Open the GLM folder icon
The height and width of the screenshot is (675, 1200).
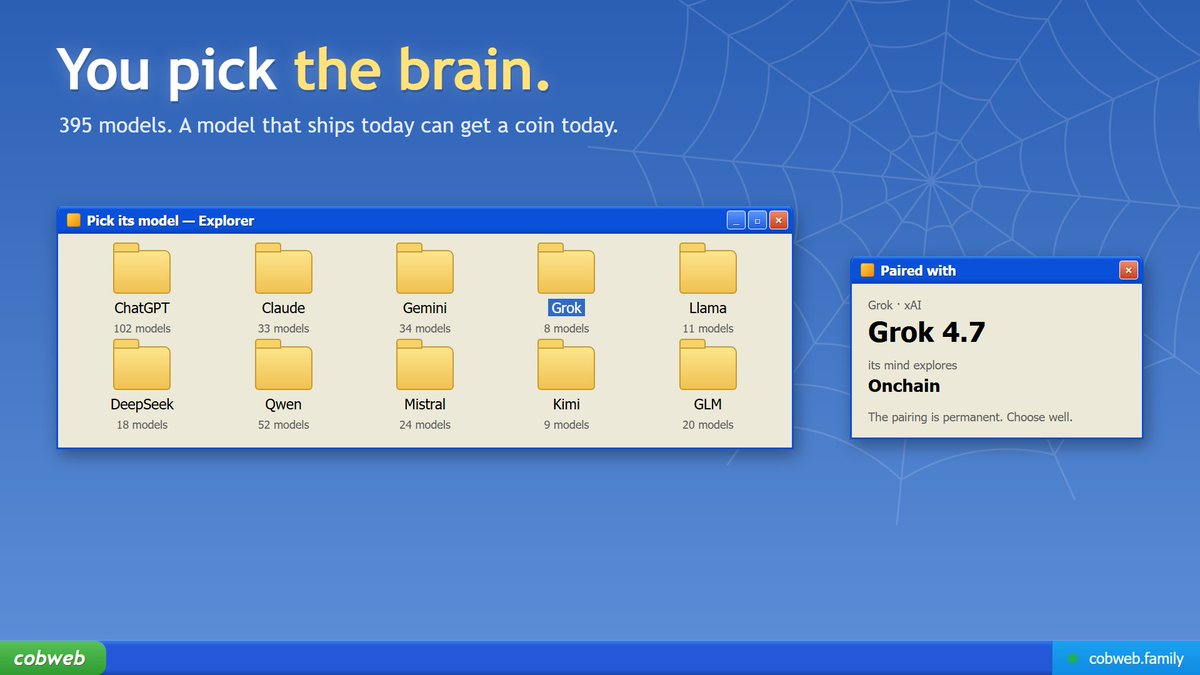tap(708, 364)
